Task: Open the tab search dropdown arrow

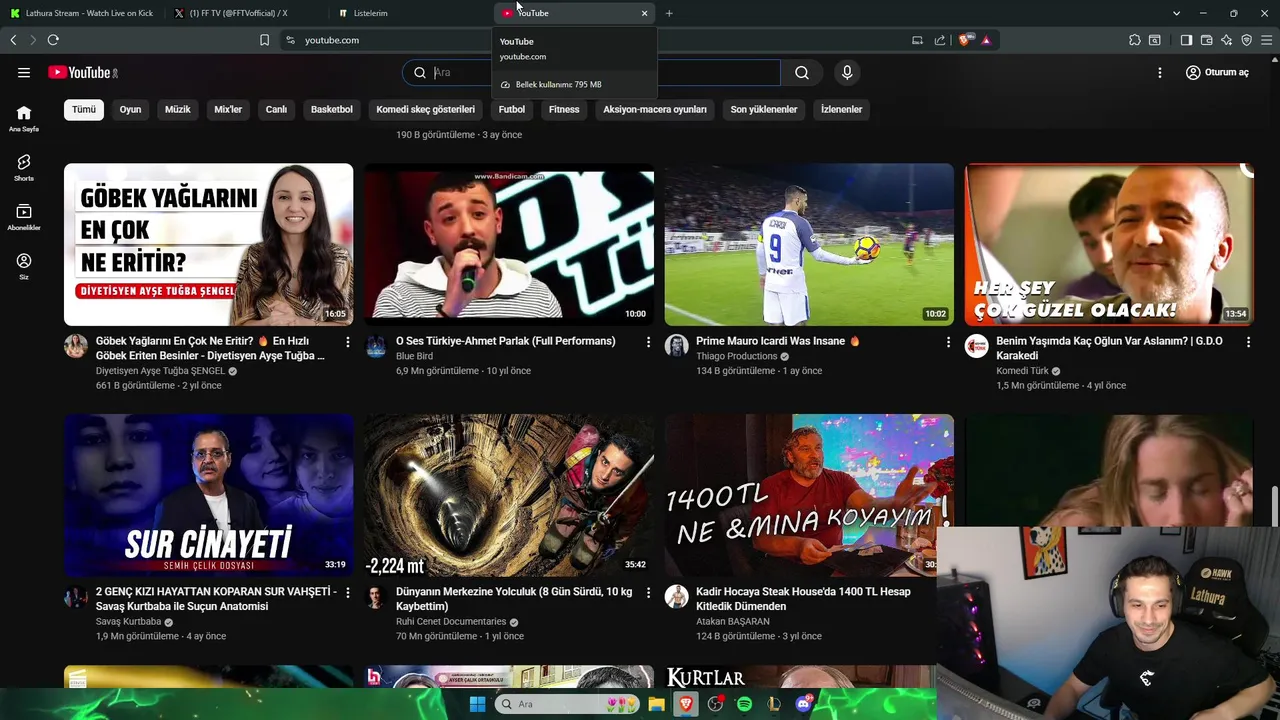Action: point(1176,13)
